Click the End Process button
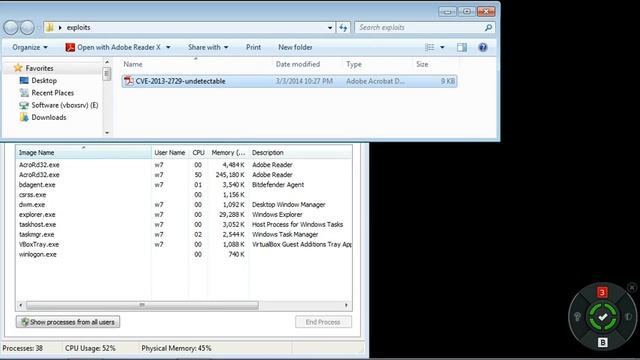Screen dimensions: 640x360 click(x=323, y=322)
